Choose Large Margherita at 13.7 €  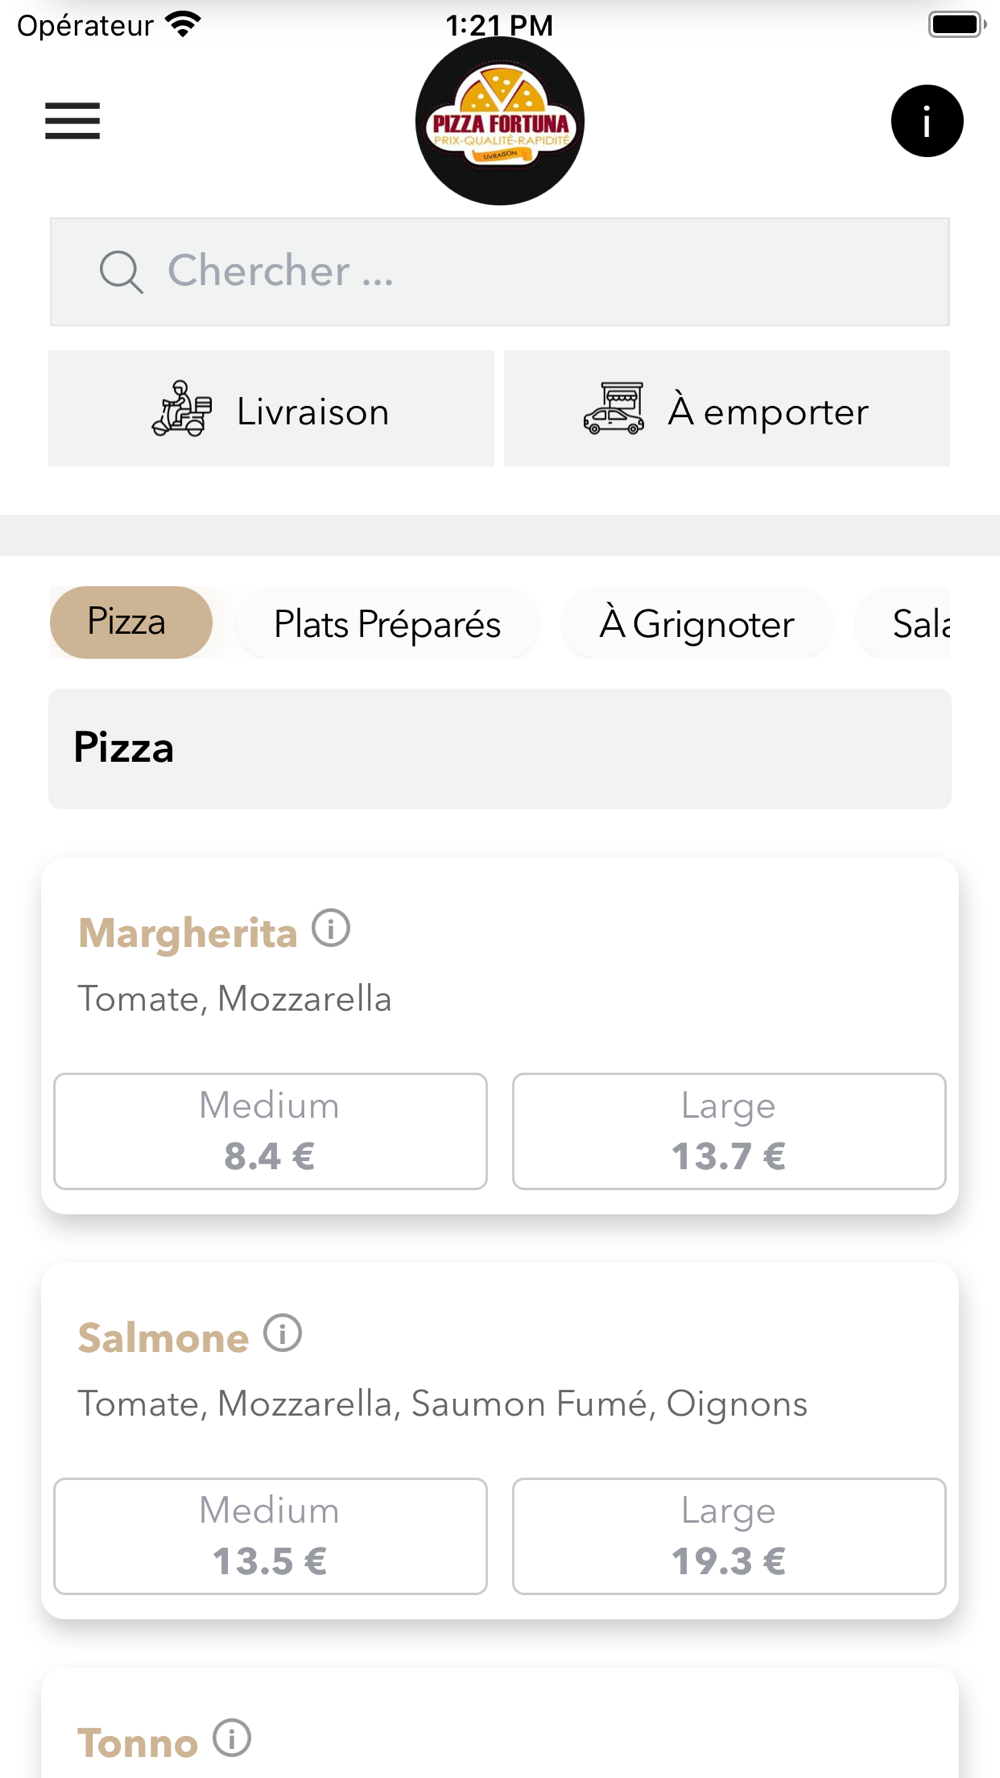click(x=729, y=1131)
